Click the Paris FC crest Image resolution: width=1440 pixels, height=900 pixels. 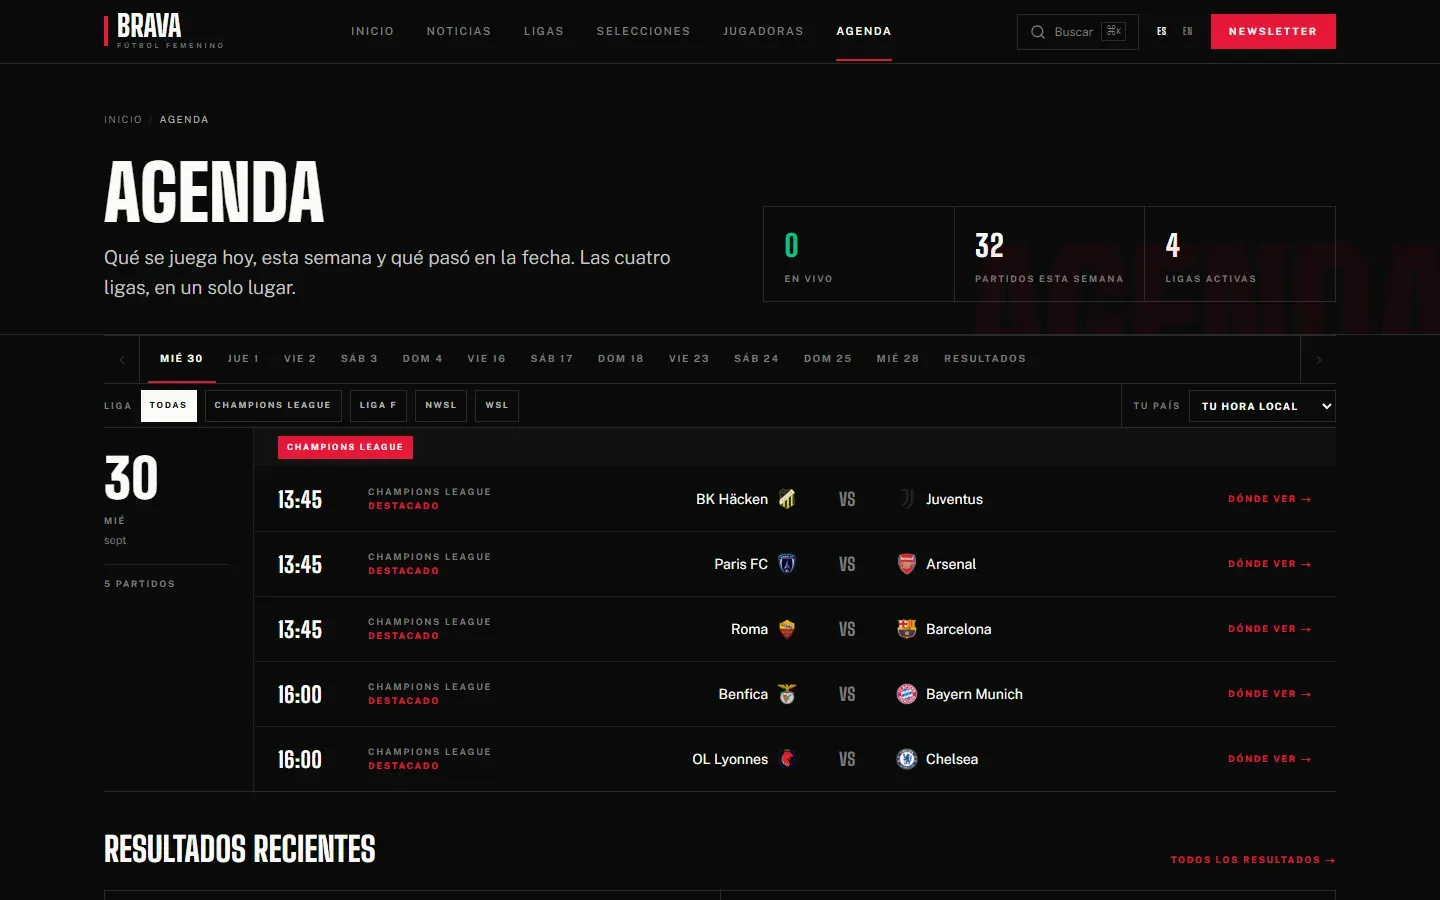787,564
